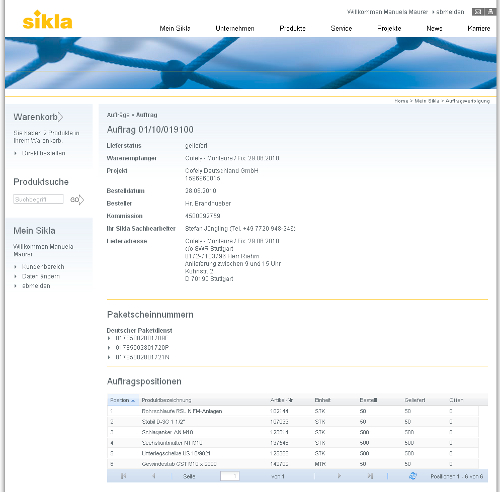Image resolution: width=500 pixels, height=492 pixels.
Task: Click the Cofely Deutschland GmbH project value
Action: click(x=221, y=171)
